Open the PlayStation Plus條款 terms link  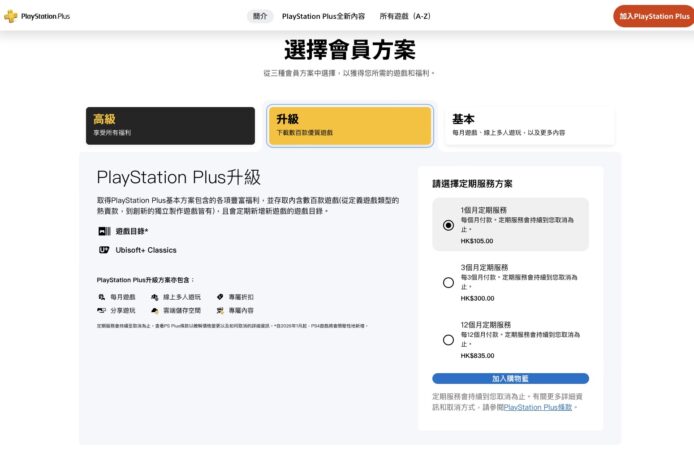pos(538,407)
